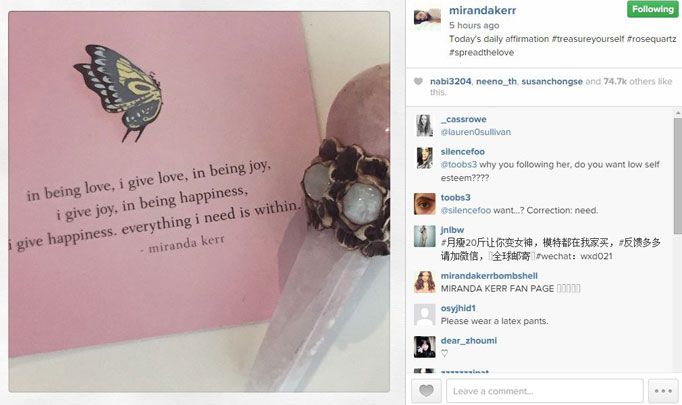Click osyjhid1's default gray avatar
The width and height of the screenshot is (682, 405).
point(425,315)
